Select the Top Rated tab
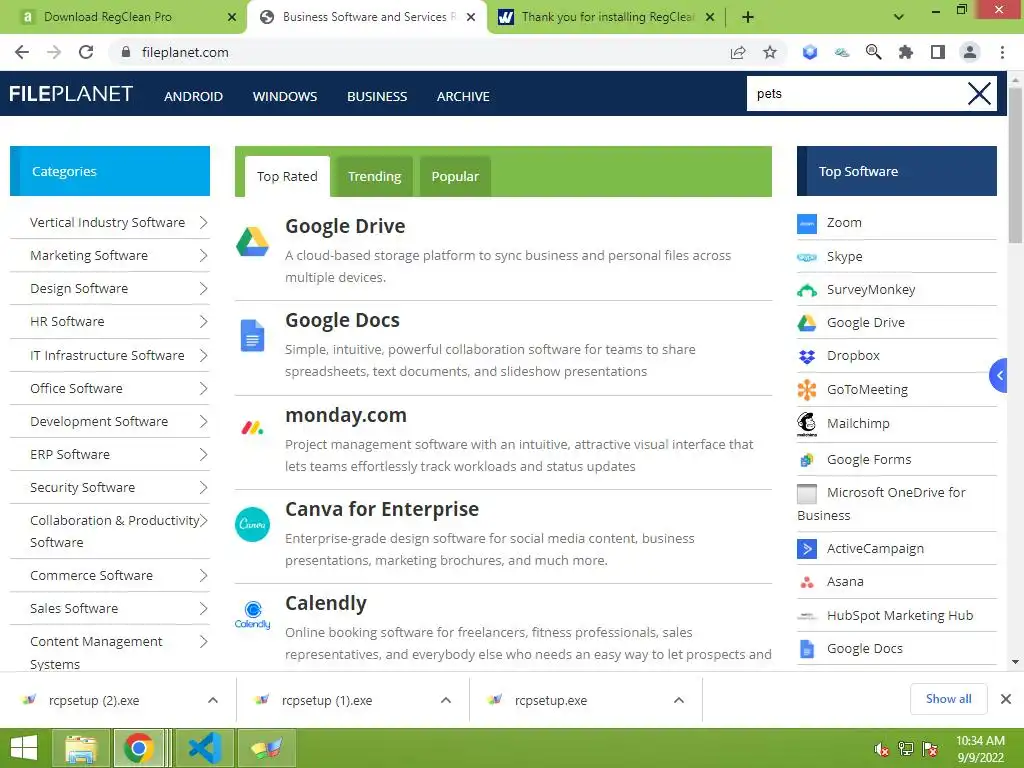 (287, 176)
